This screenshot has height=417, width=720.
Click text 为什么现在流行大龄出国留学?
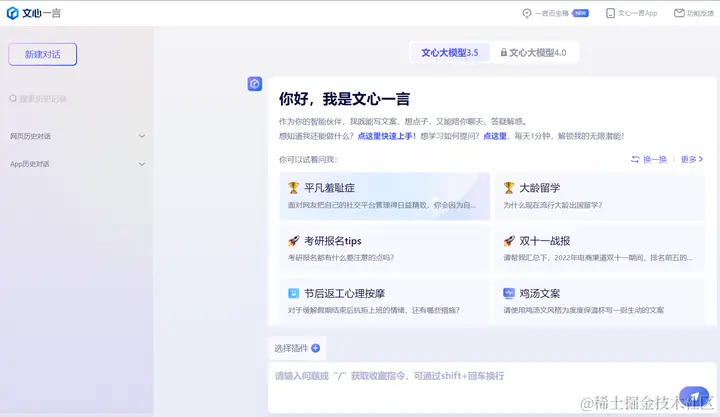[552, 205]
